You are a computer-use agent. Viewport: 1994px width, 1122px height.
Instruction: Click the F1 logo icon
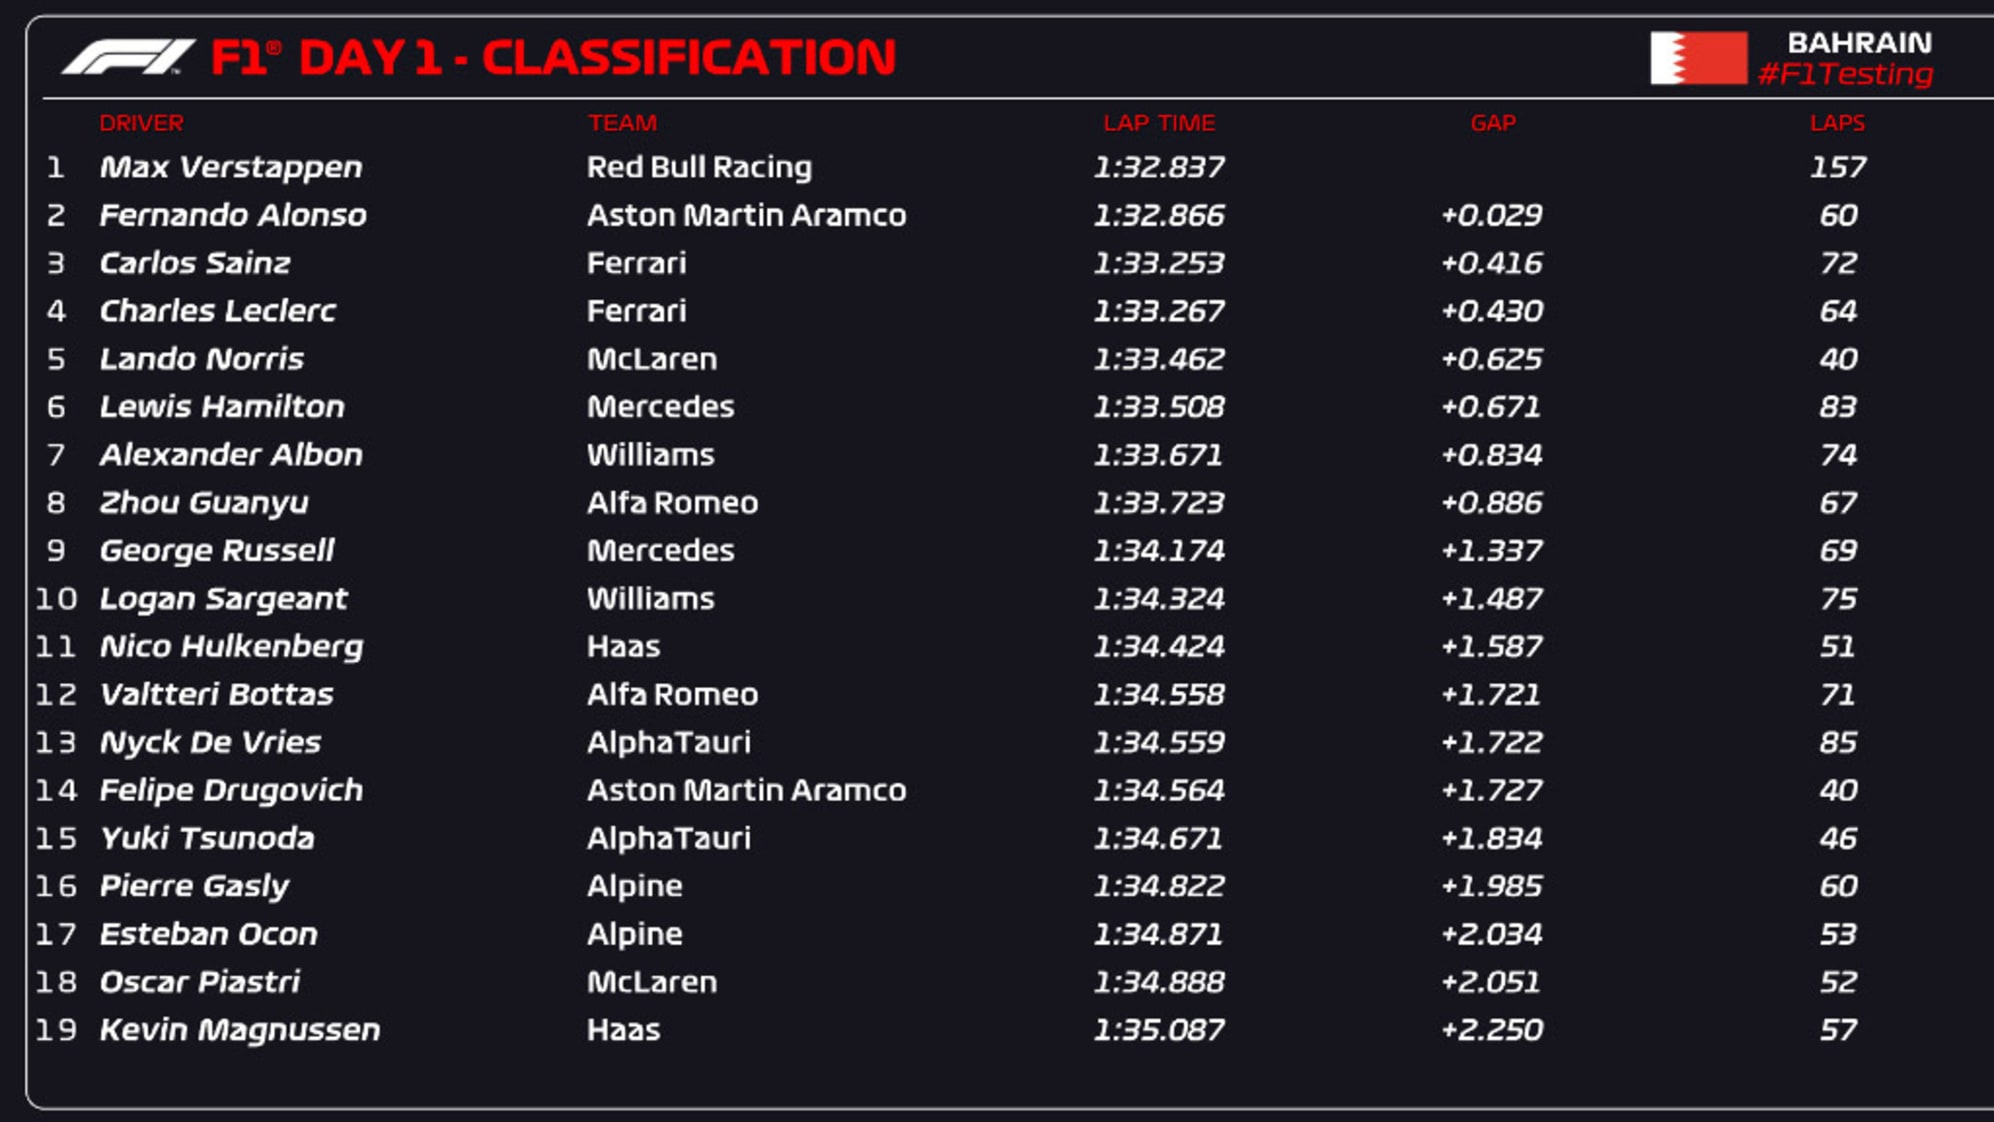tap(127, 58)
